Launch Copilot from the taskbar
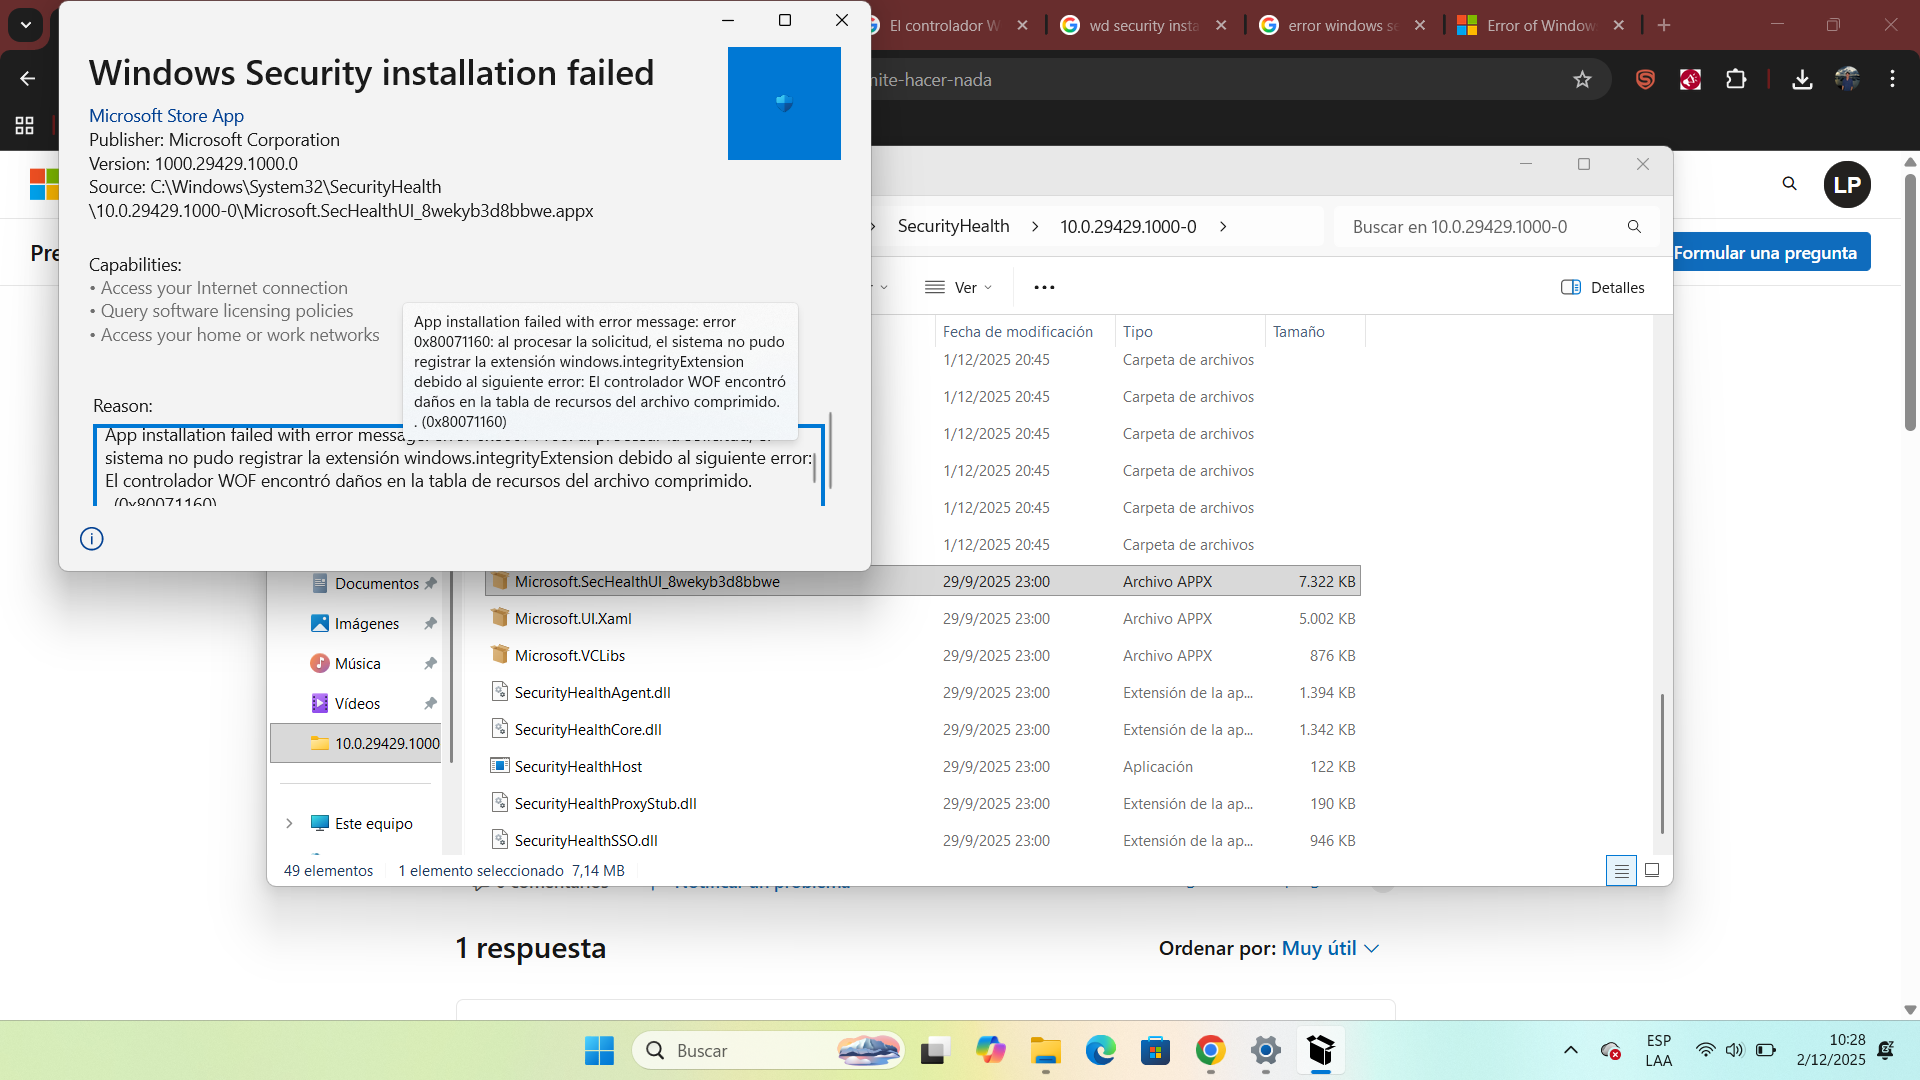 click(x=990, y=1051)
